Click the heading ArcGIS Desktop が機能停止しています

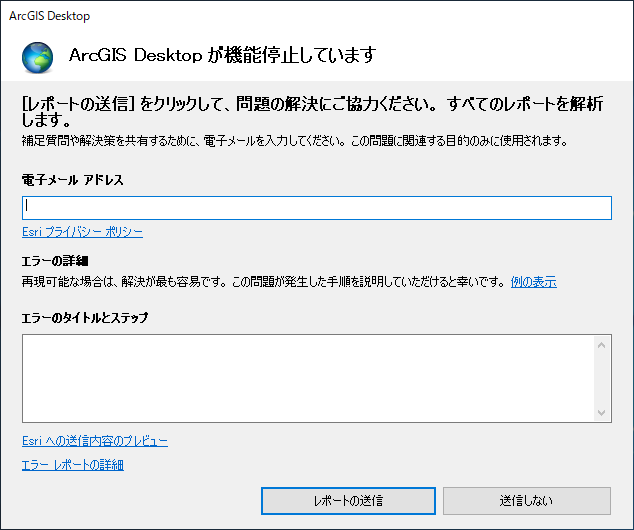click(x=222, y=56)
